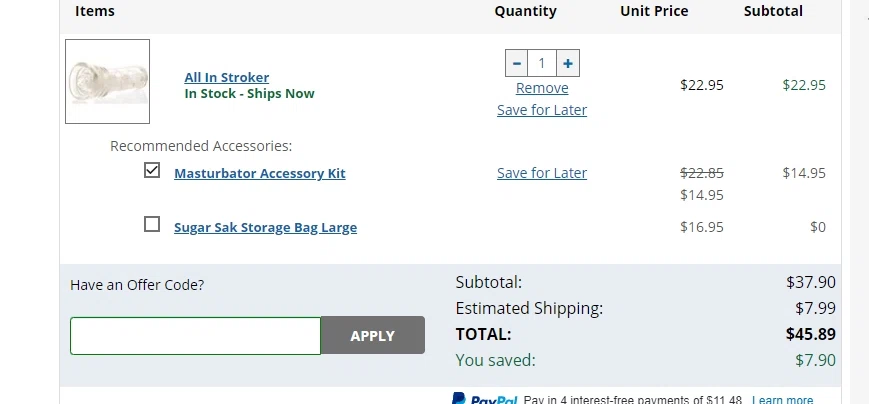
Task: Open Sugar Sak Storage Bag Large link
Action: tap(265, 228)
